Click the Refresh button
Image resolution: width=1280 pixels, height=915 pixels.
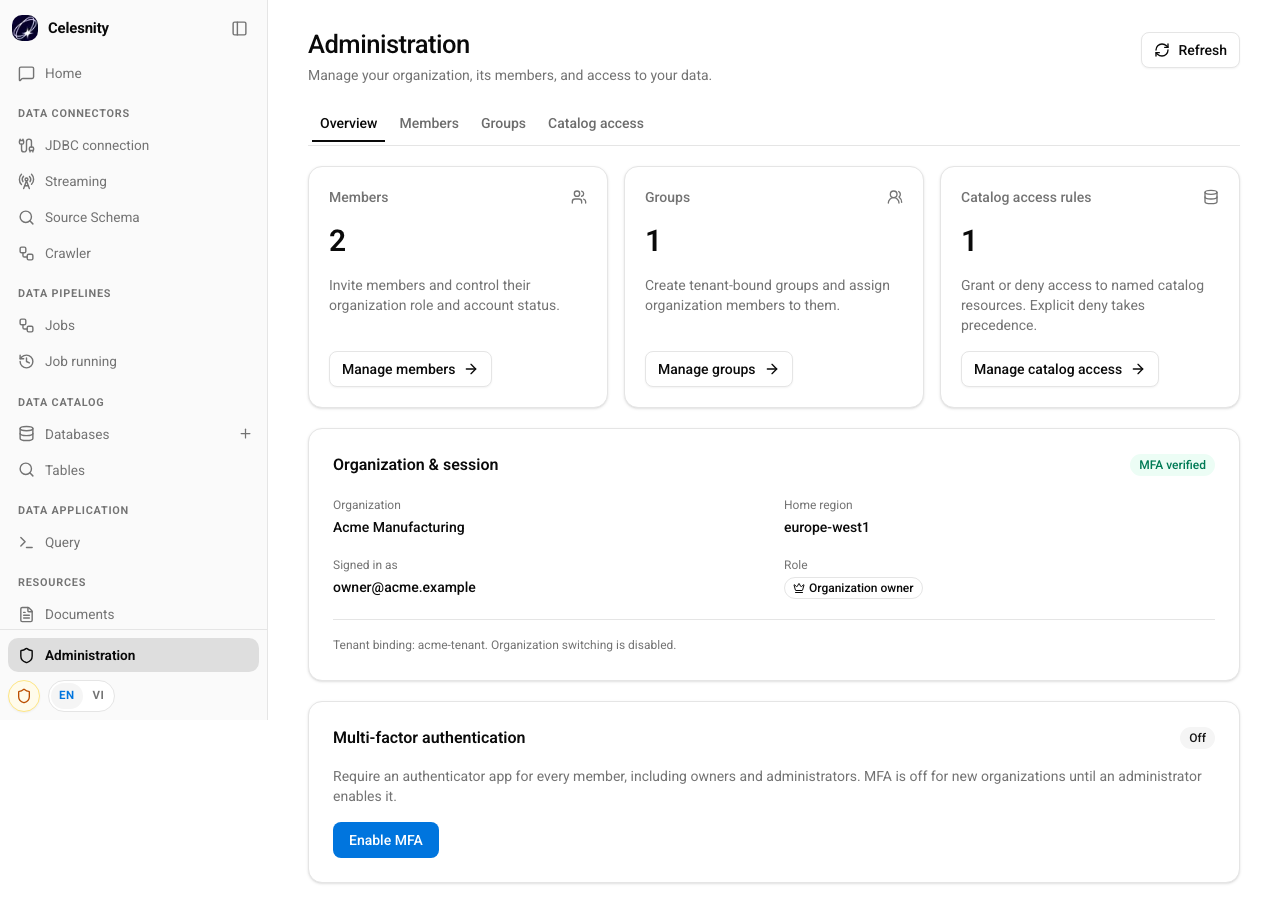tap(1190, 50)
